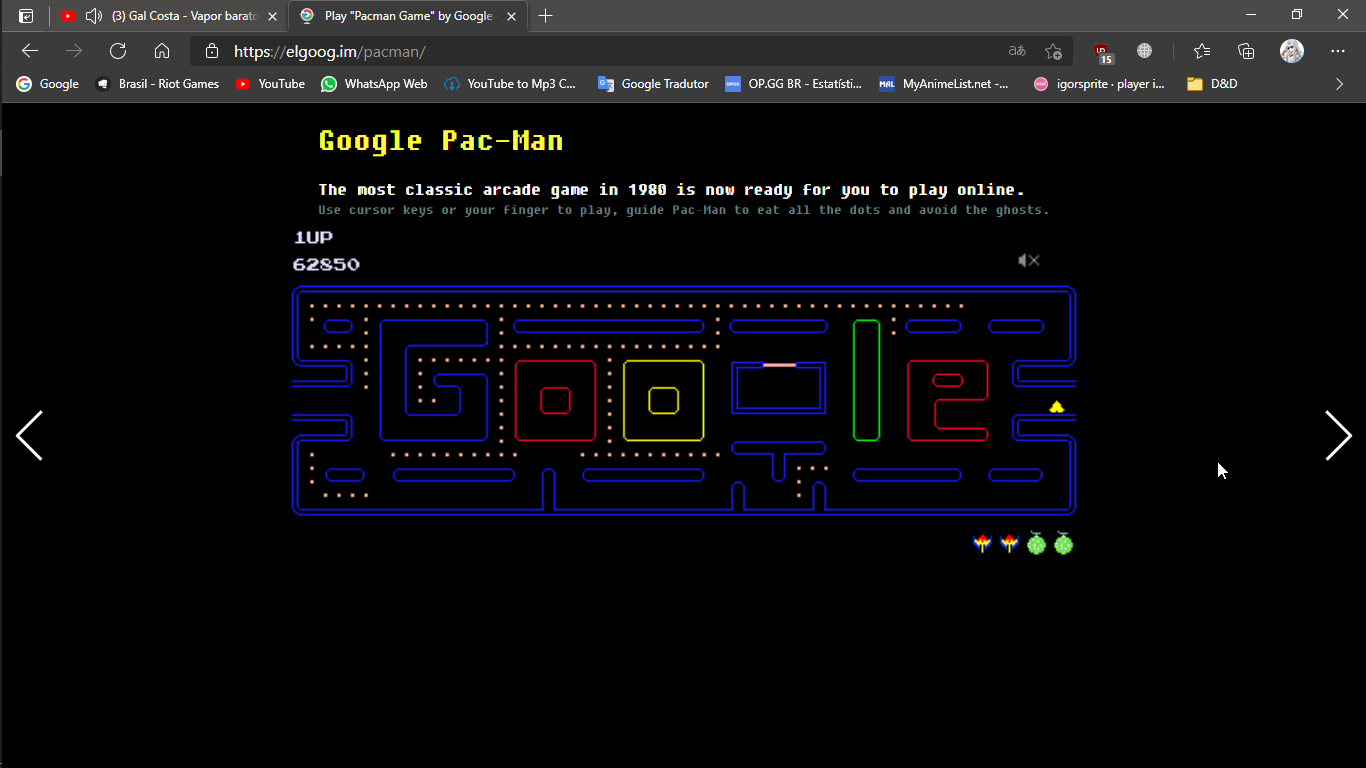Open the igorsprite player bookmark

(1099, 84)
